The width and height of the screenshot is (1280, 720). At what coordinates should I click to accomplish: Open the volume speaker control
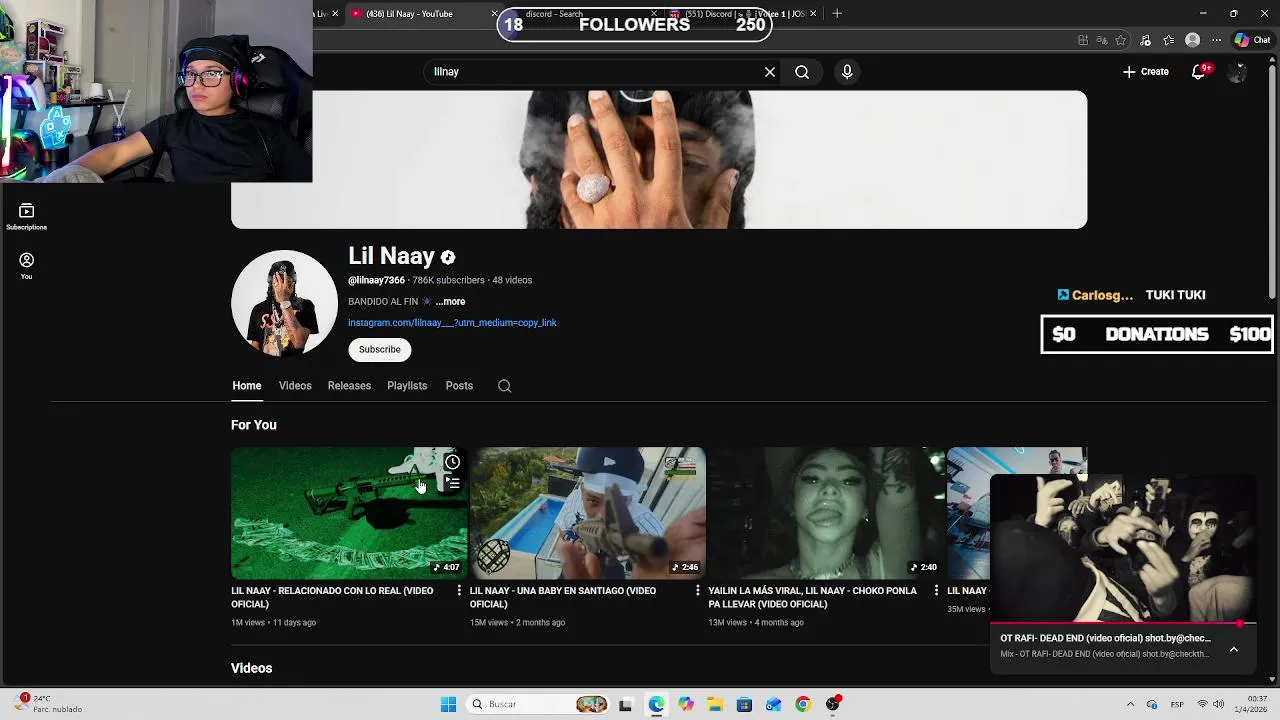[x=1219, y=704]
